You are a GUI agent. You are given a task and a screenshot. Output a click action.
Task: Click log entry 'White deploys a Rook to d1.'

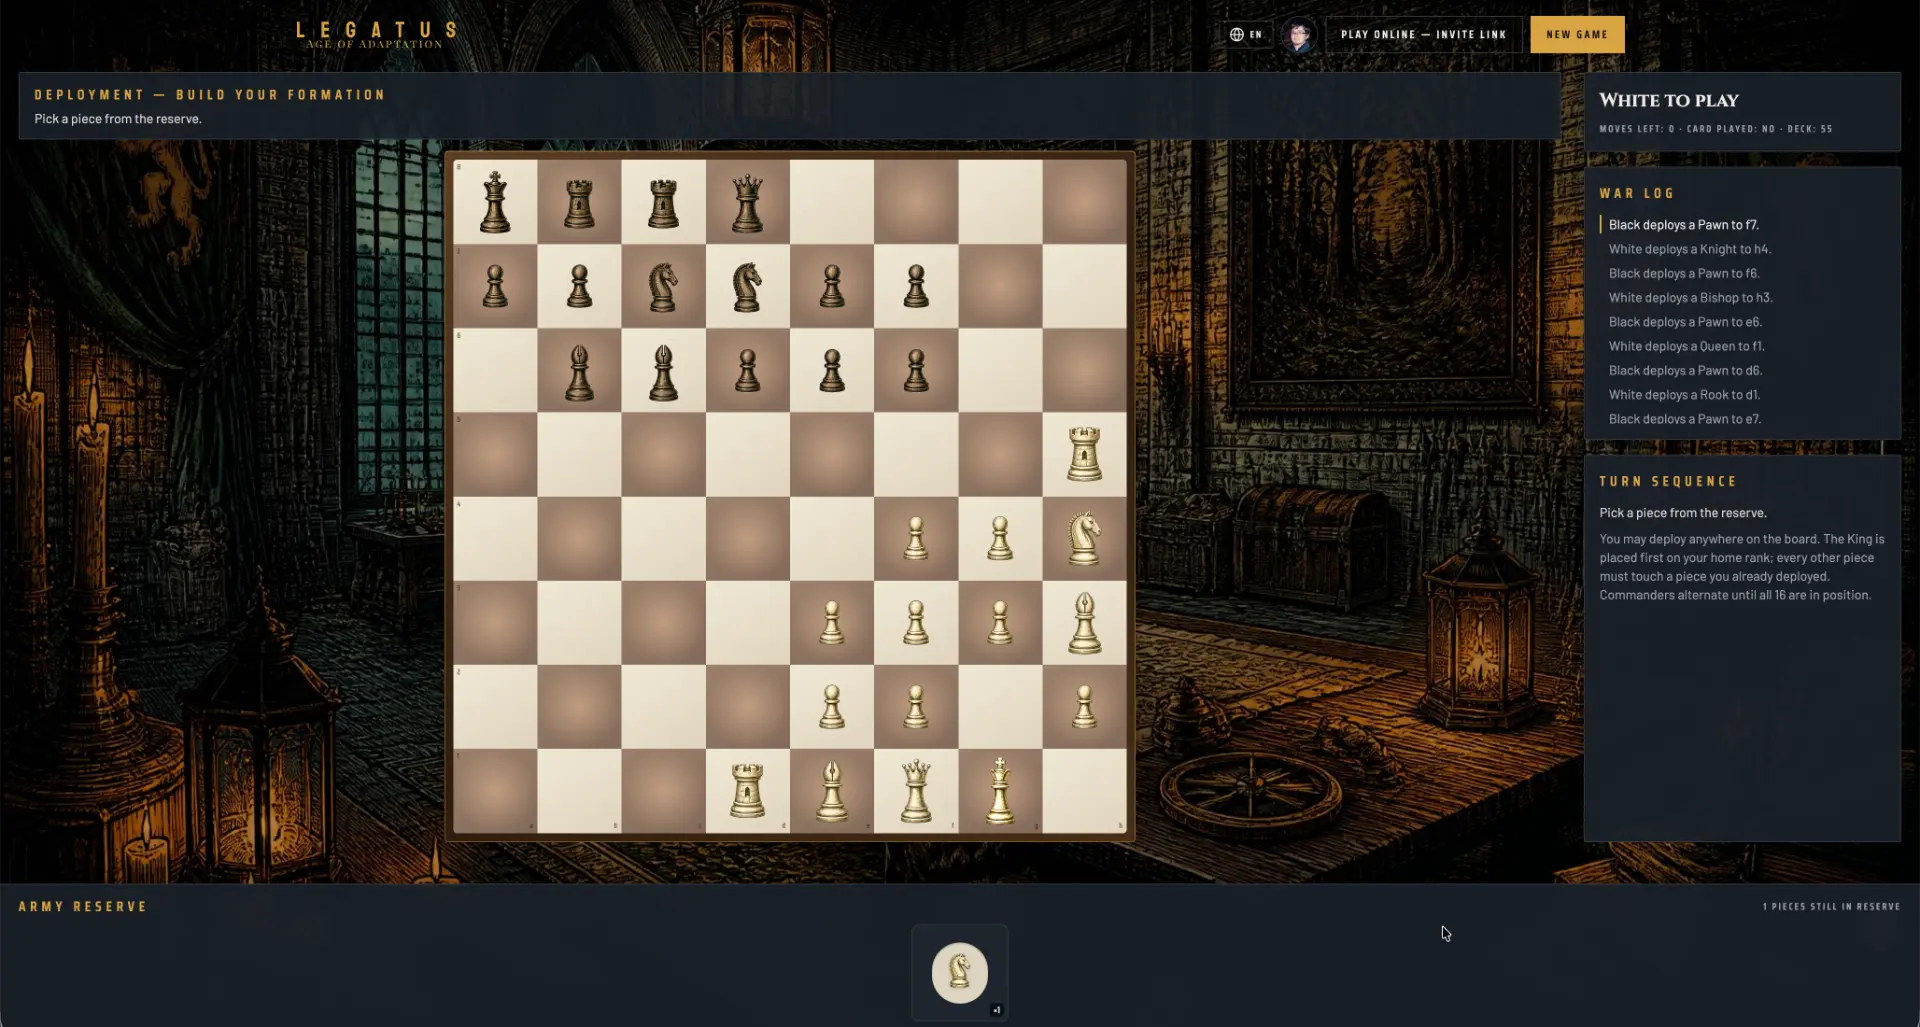point(1685,395)
